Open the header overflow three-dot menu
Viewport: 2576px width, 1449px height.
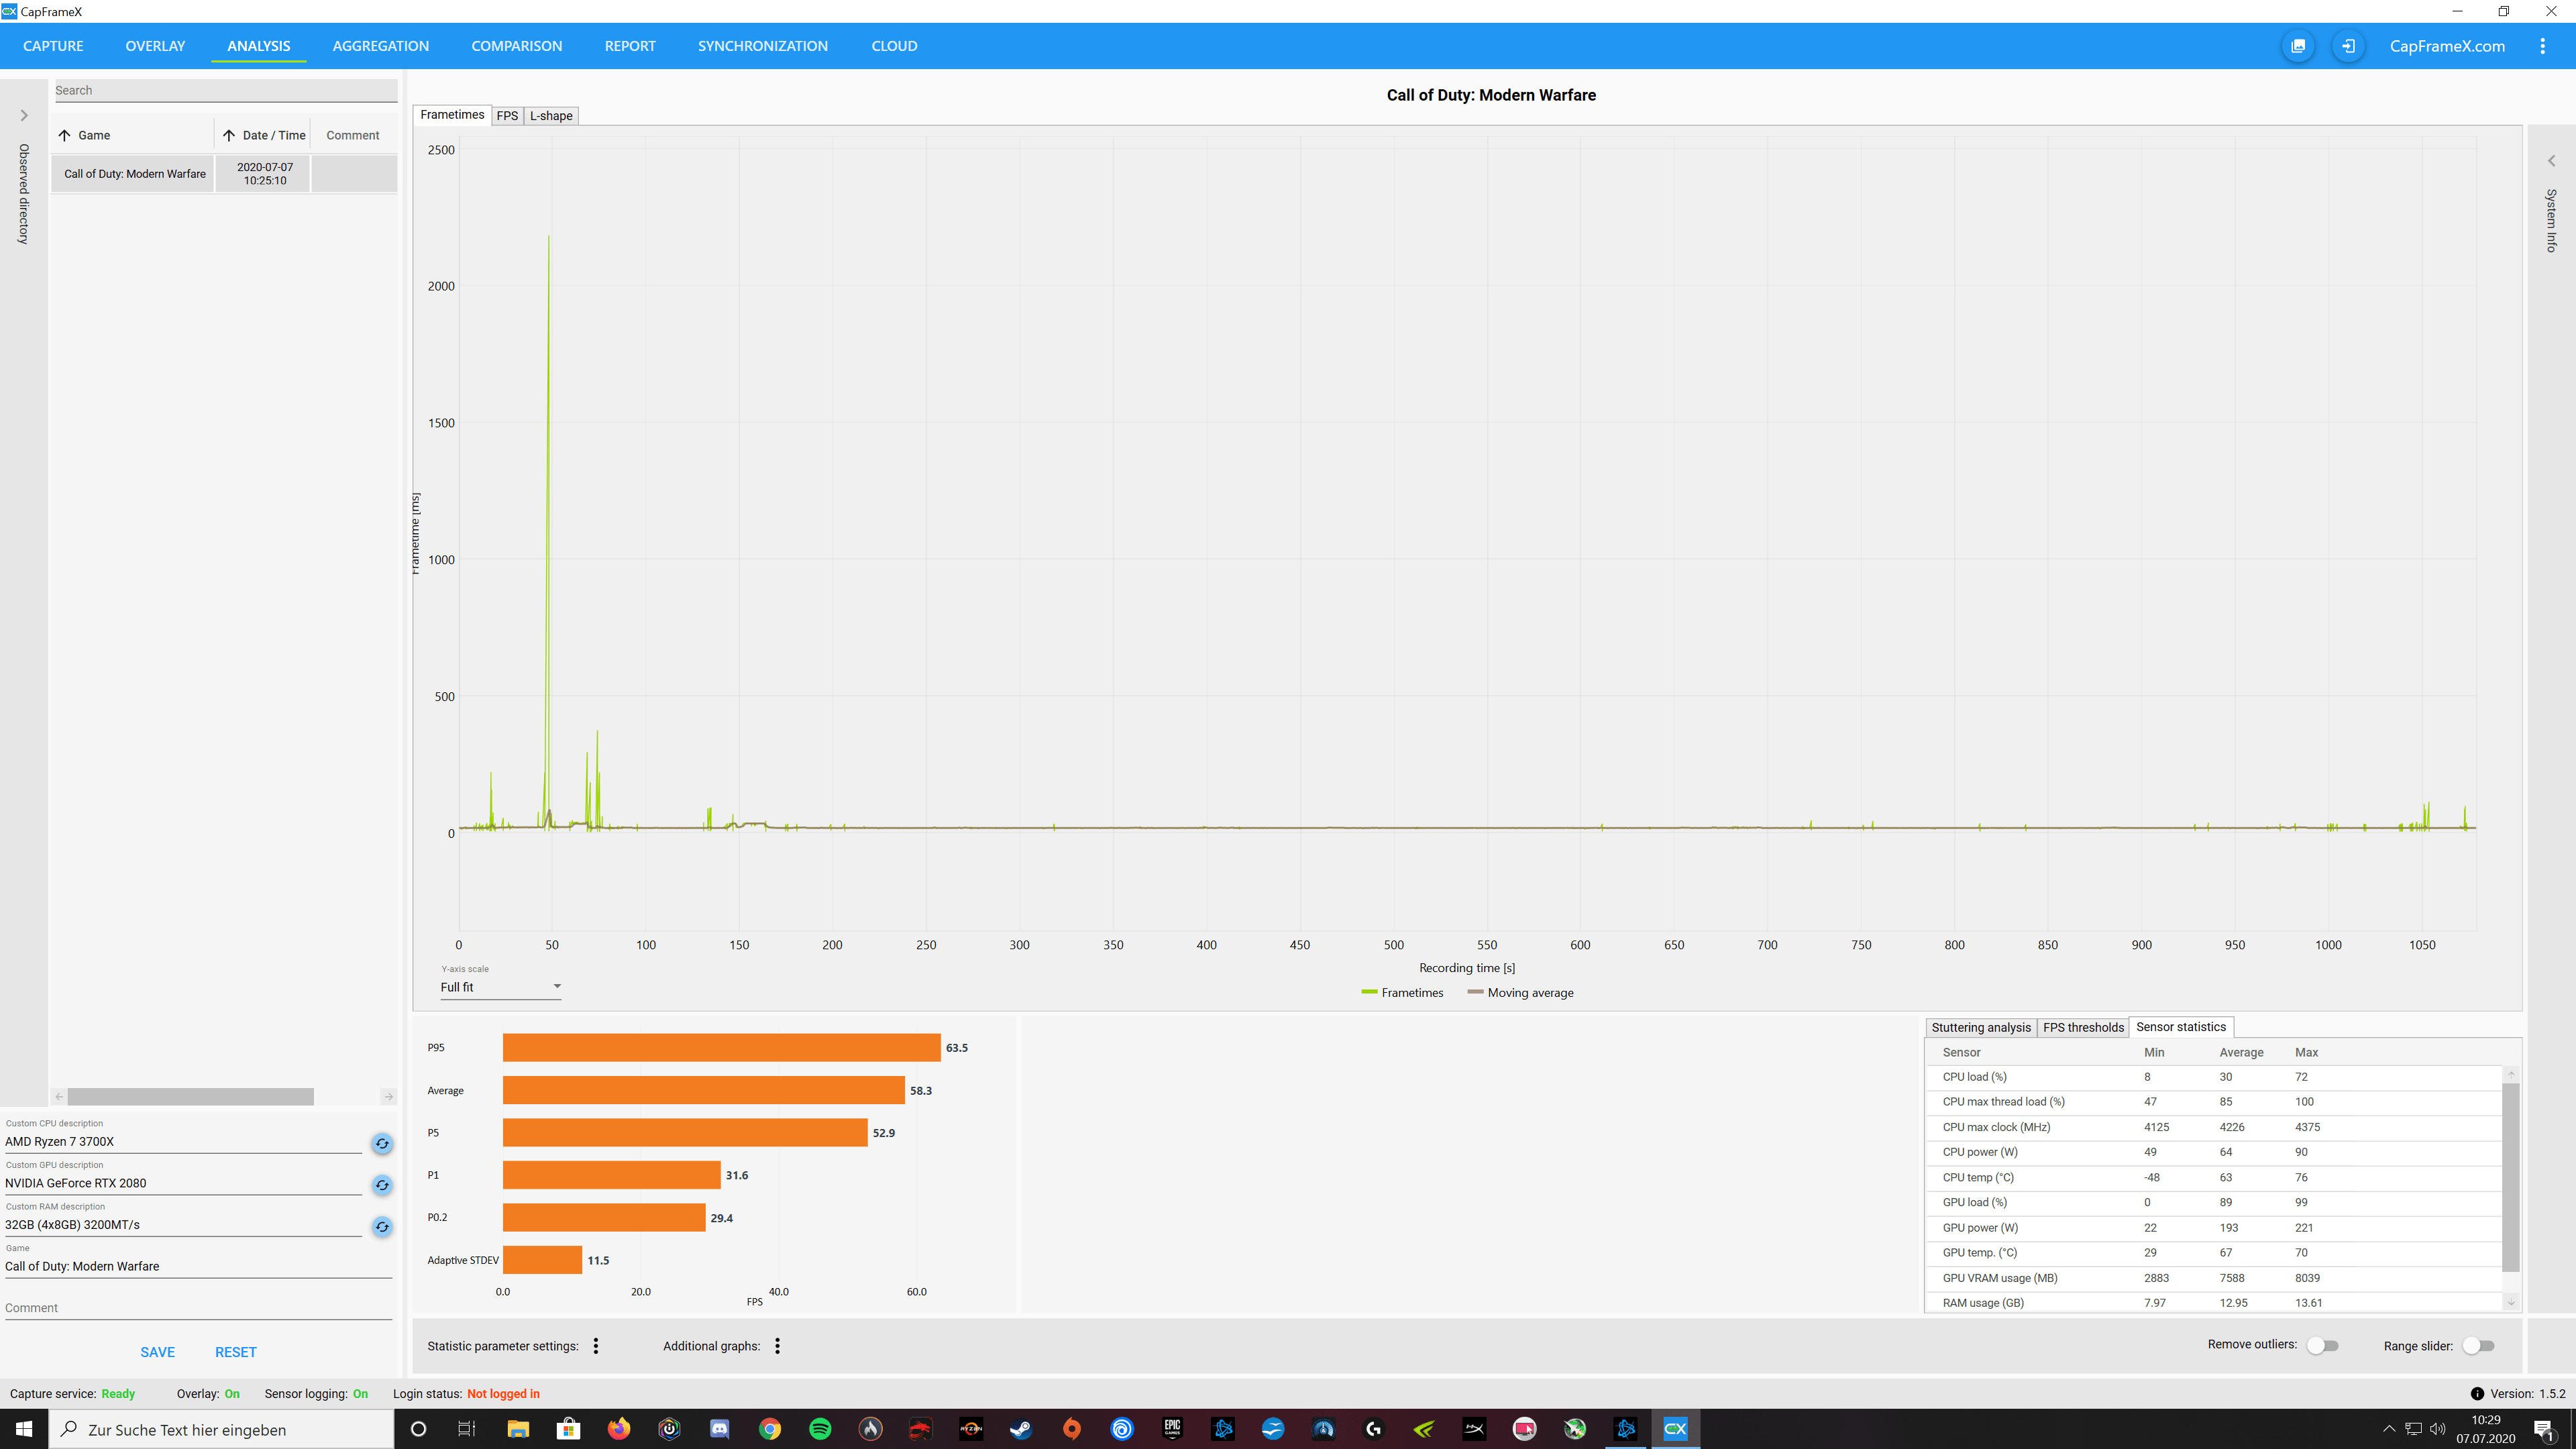(2542, 46)
